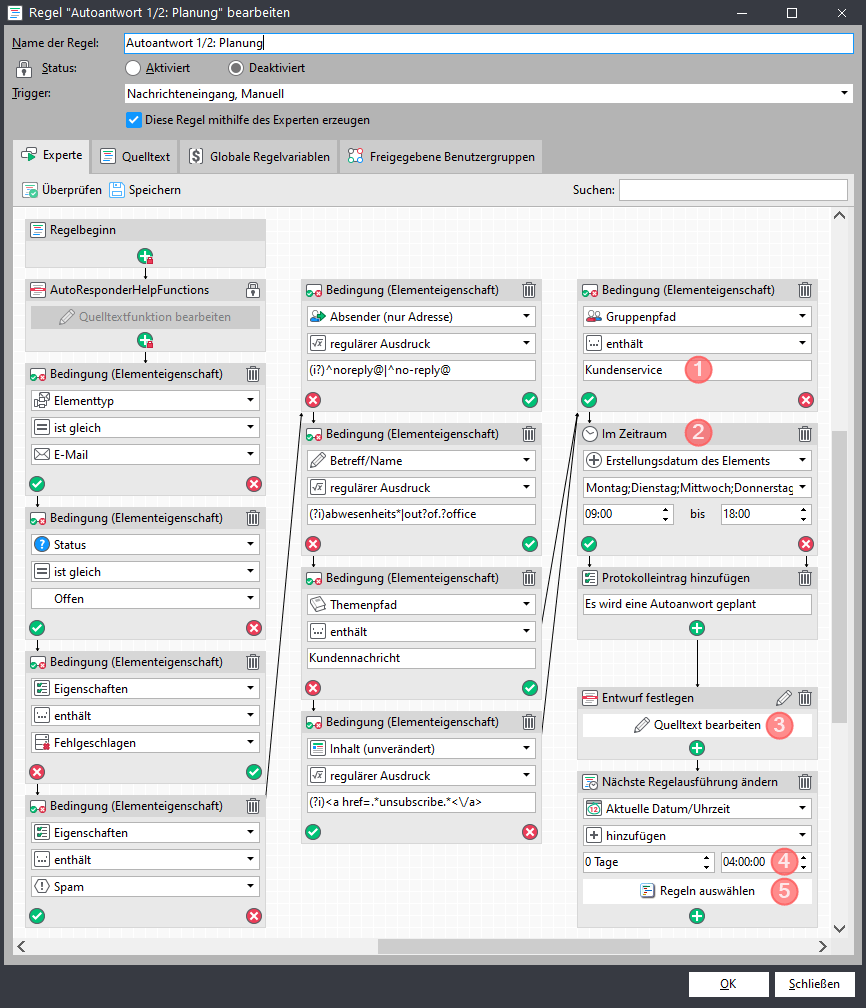Add a step below Quelltext bearbeiten
Image resolution: width=866 pixels, height=1008 pixels.
(x=697, y=748)
